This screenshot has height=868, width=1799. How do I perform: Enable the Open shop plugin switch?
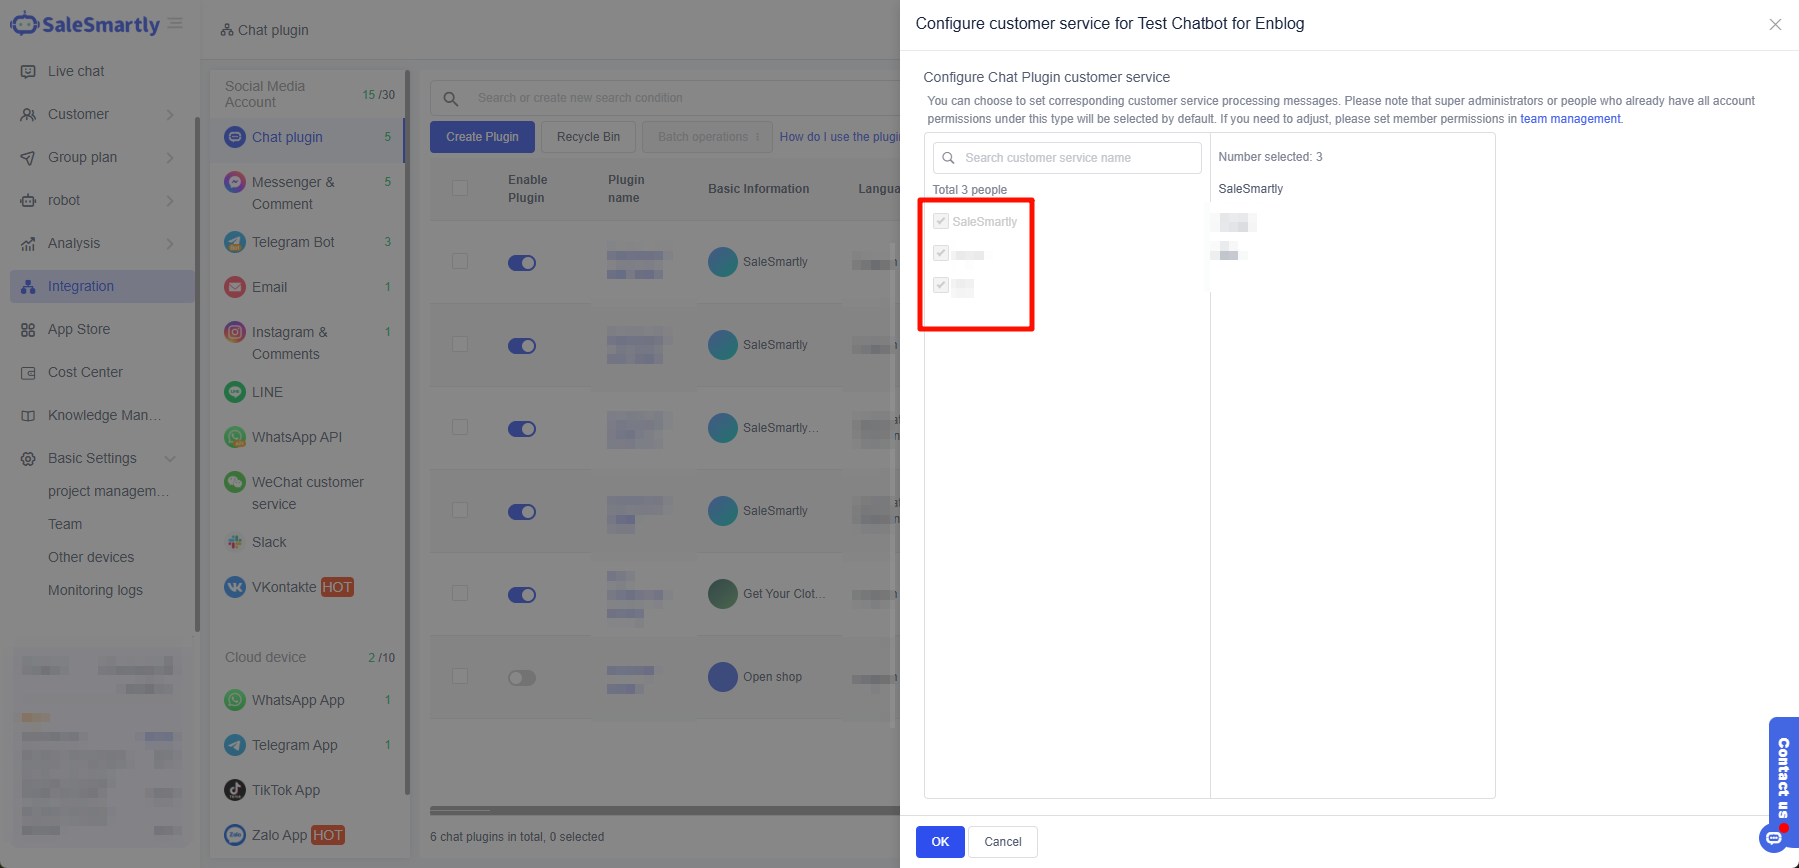(521, 678)
